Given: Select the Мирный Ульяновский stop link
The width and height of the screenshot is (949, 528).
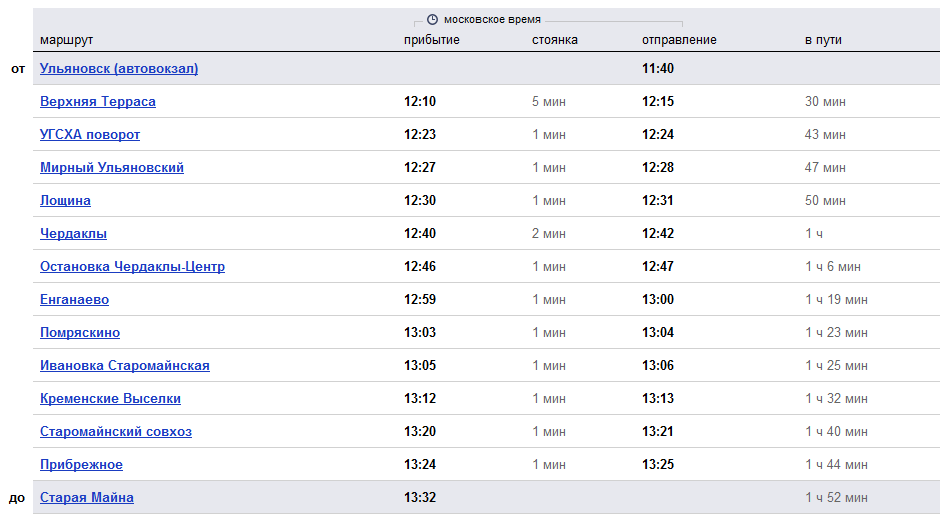Looking at the screenshot, I should (112, 168).
